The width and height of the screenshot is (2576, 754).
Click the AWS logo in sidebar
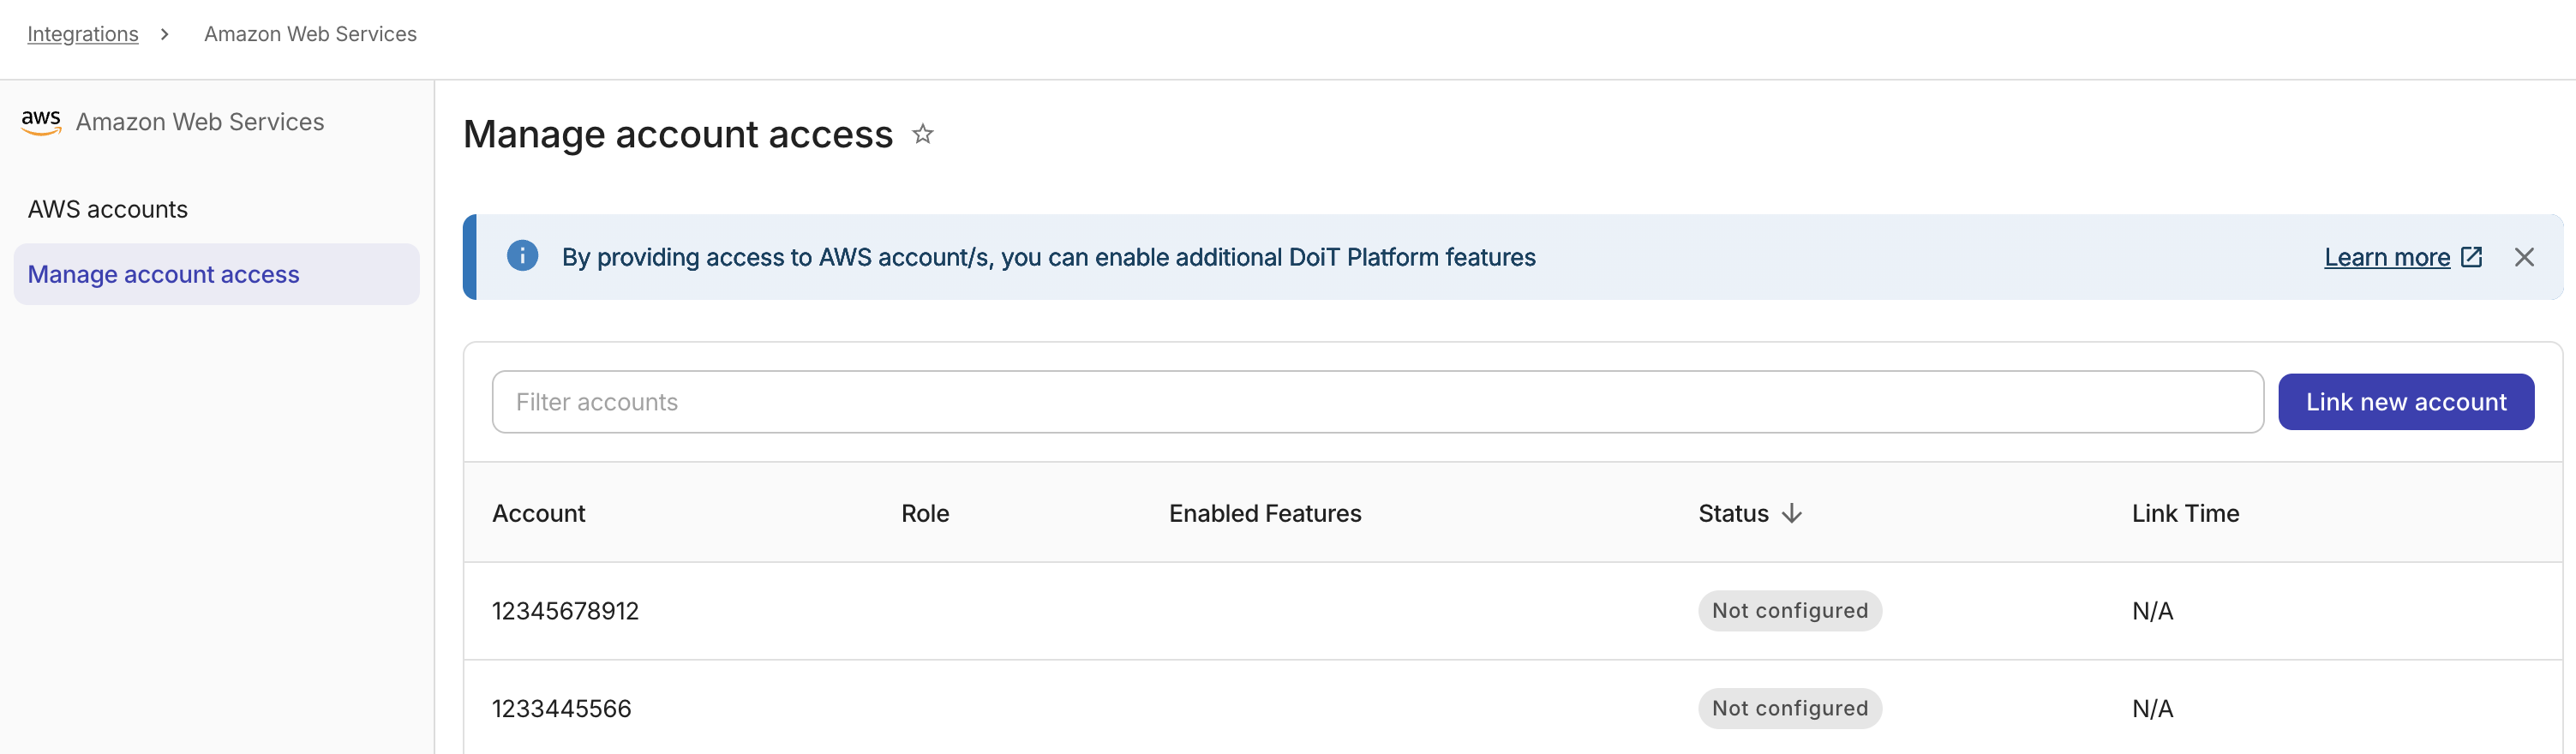pyautogui.click(x=41, y=122)
